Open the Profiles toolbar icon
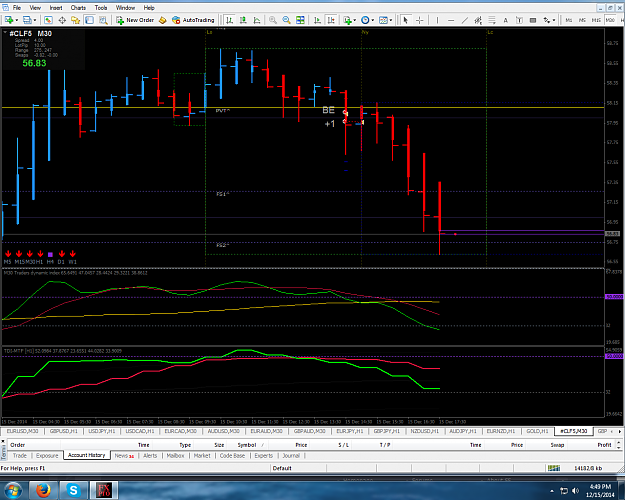The width and height of the screenshot is (625, 500). (27, 20)
